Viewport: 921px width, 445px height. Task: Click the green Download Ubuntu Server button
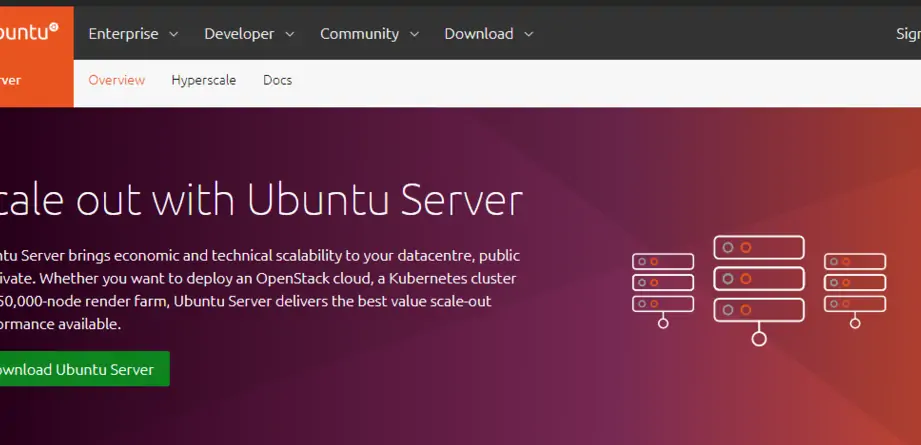[x=85, y=369]
